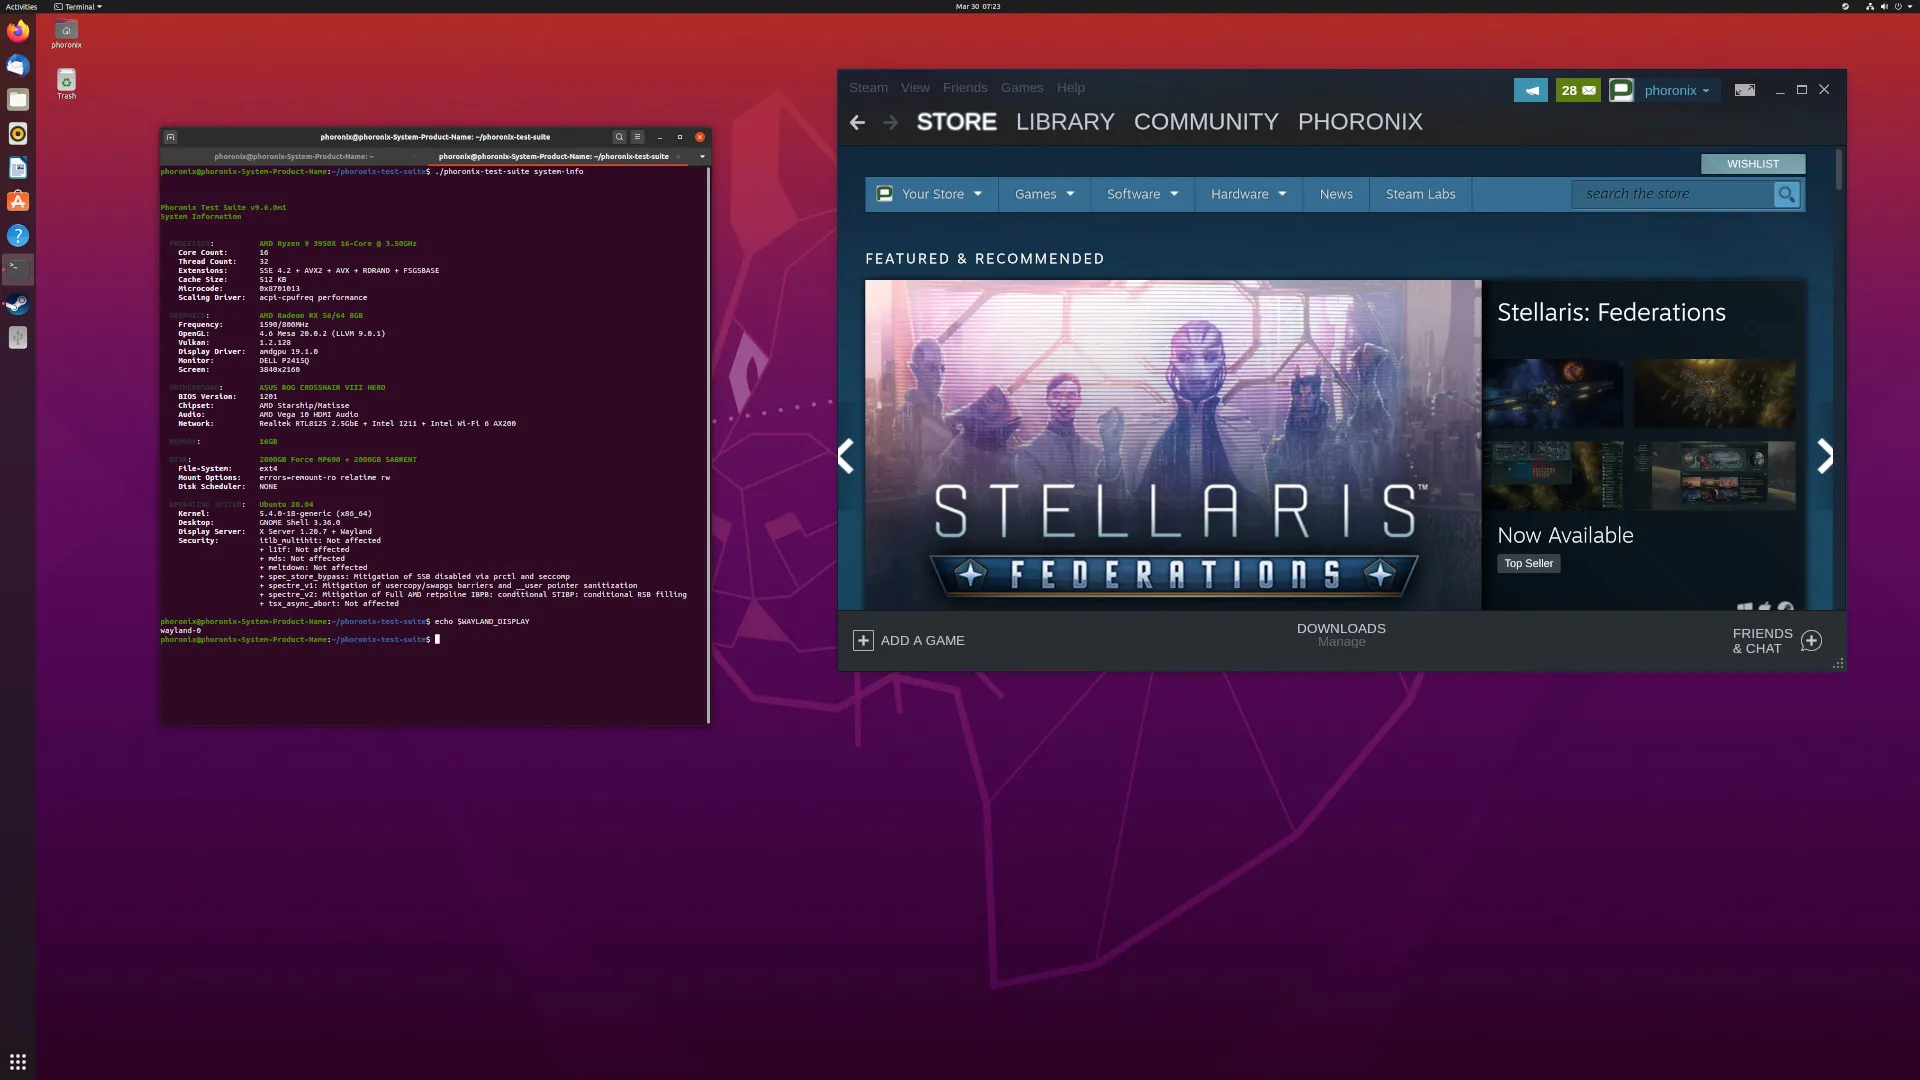Click the Steam Chat icon in header
Image resolution: width=1920 pixels, height=1080 pixels.
tap(1622, 90)
